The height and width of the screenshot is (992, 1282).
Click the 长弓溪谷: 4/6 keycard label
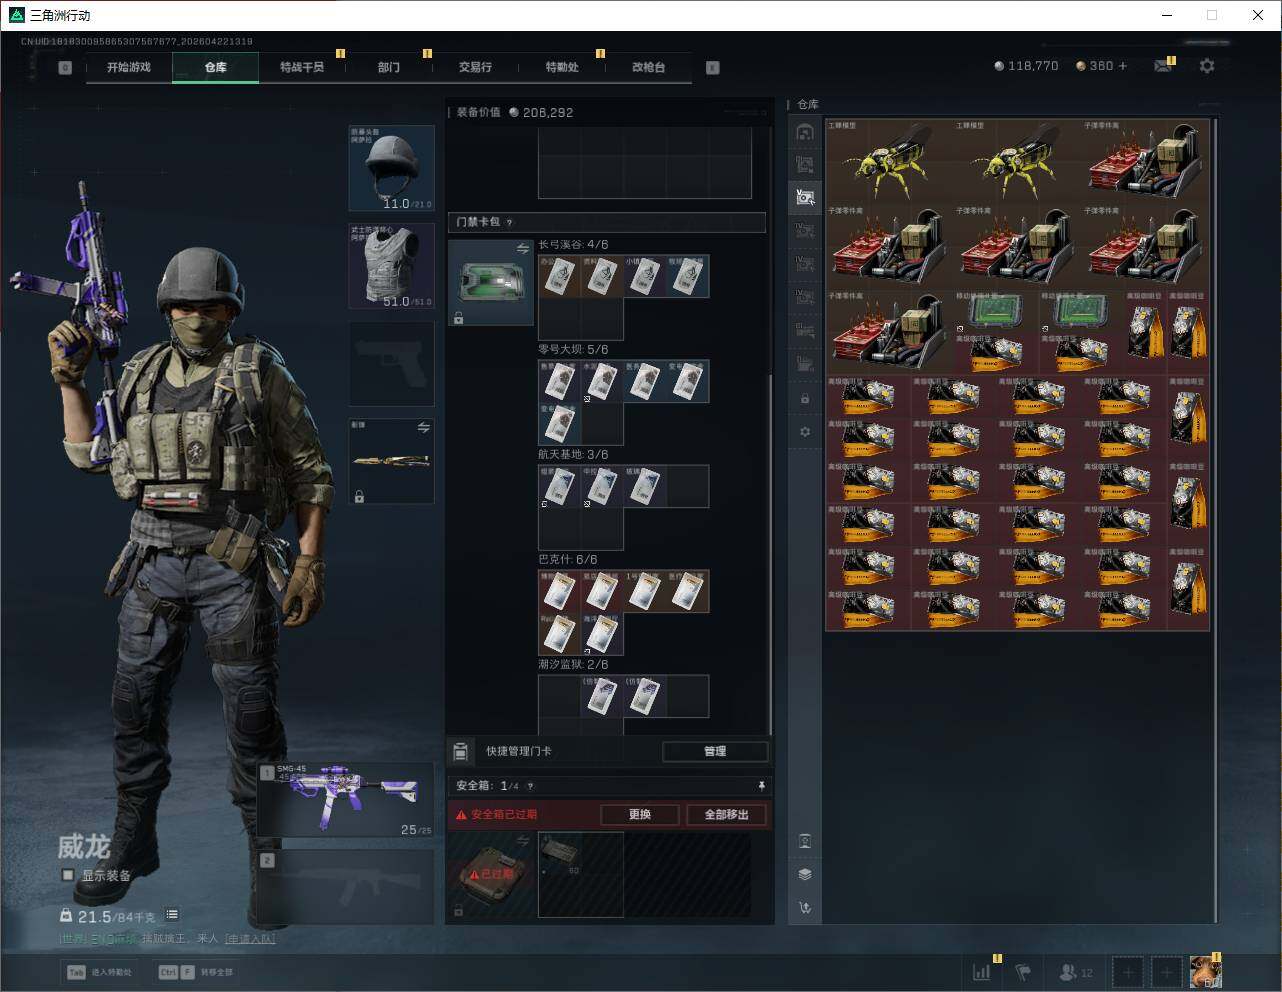573,245
